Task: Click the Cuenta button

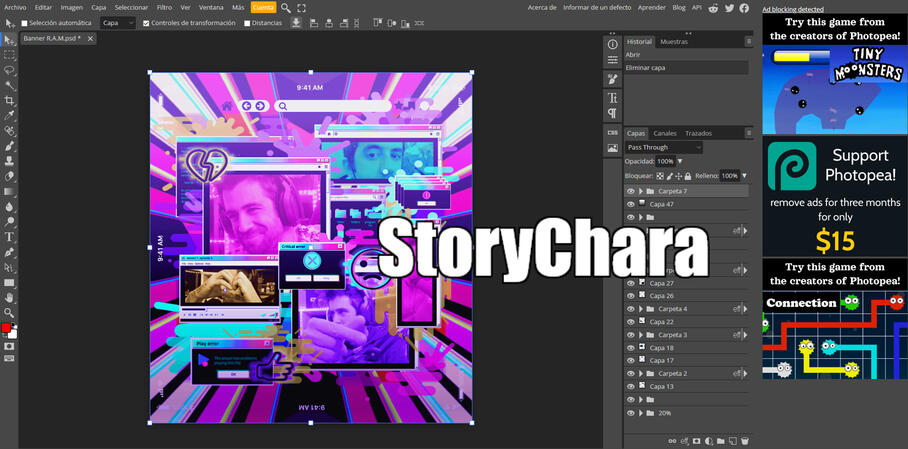Action: 263,7
